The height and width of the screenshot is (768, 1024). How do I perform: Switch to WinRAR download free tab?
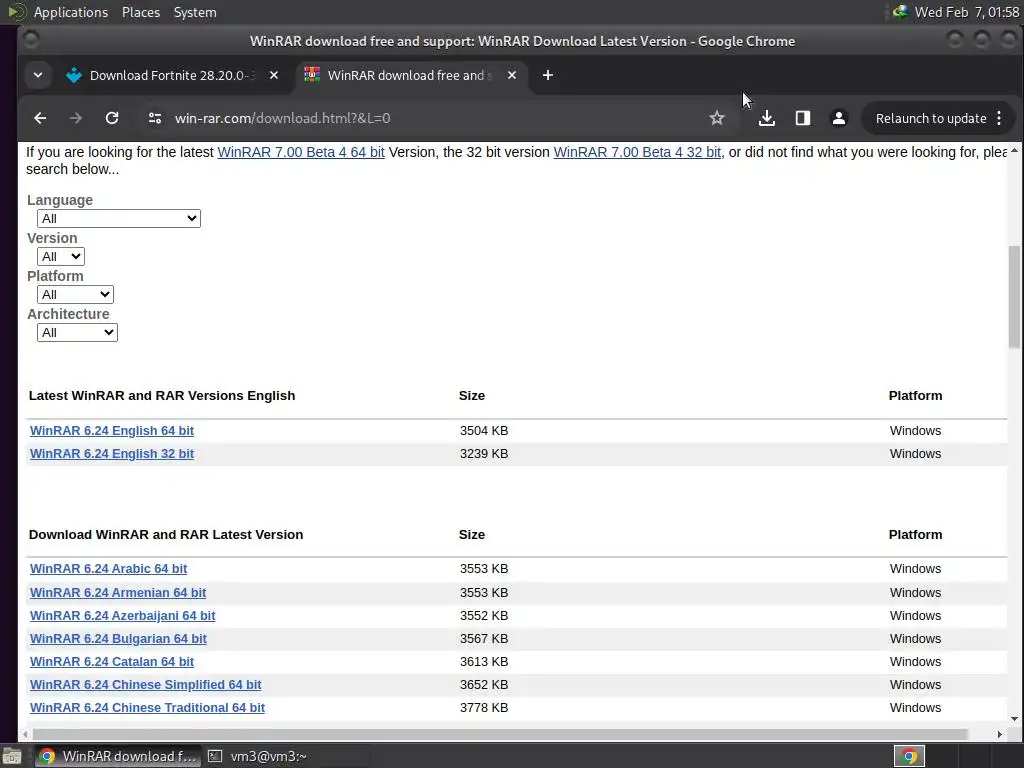[x=408, y=75]
